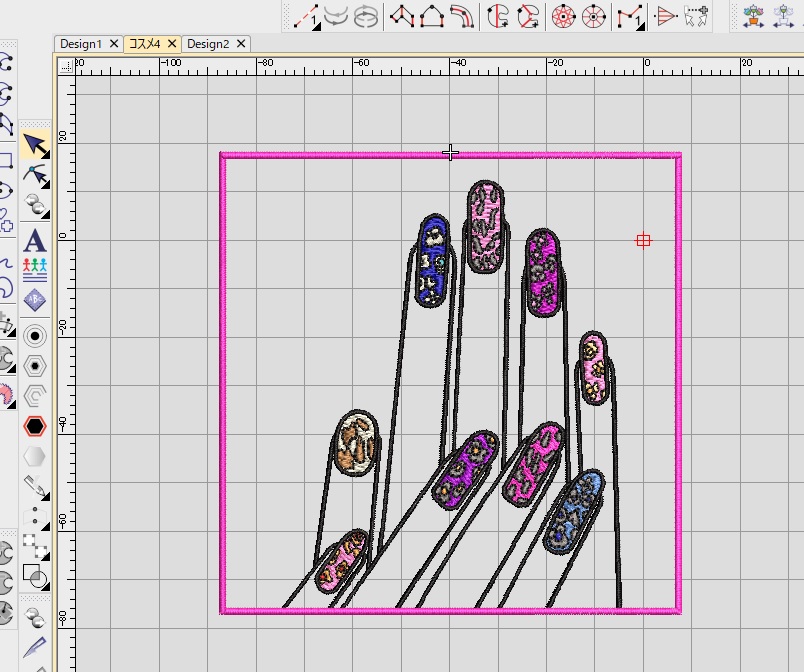Viewport: 804px width, 672px height.
Task: Click the red crosshair origin marker
Action: tap(644, 240)
